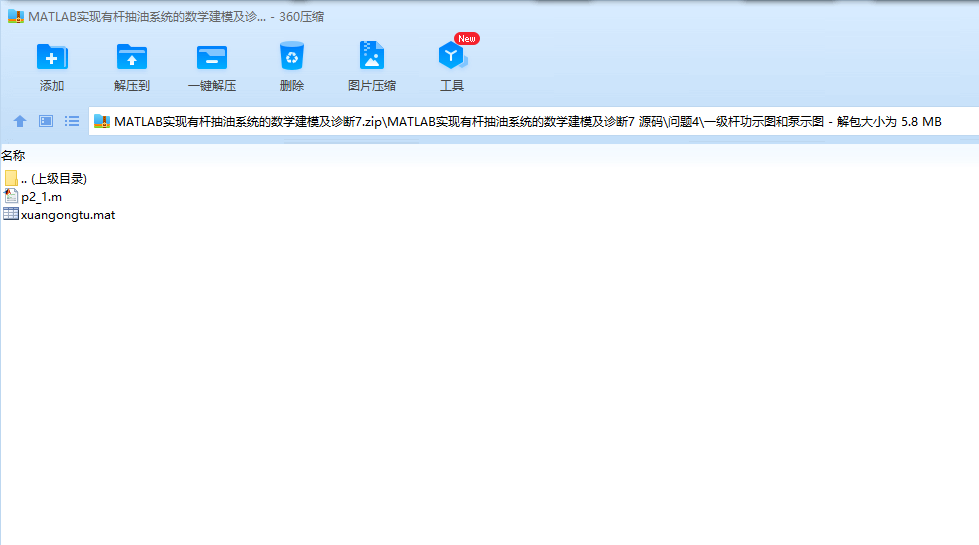Click the xuangongtu.mat data file icon
The width and height of the screenshot is (979, 545).
pyautogui.click(x=11, y=214)
